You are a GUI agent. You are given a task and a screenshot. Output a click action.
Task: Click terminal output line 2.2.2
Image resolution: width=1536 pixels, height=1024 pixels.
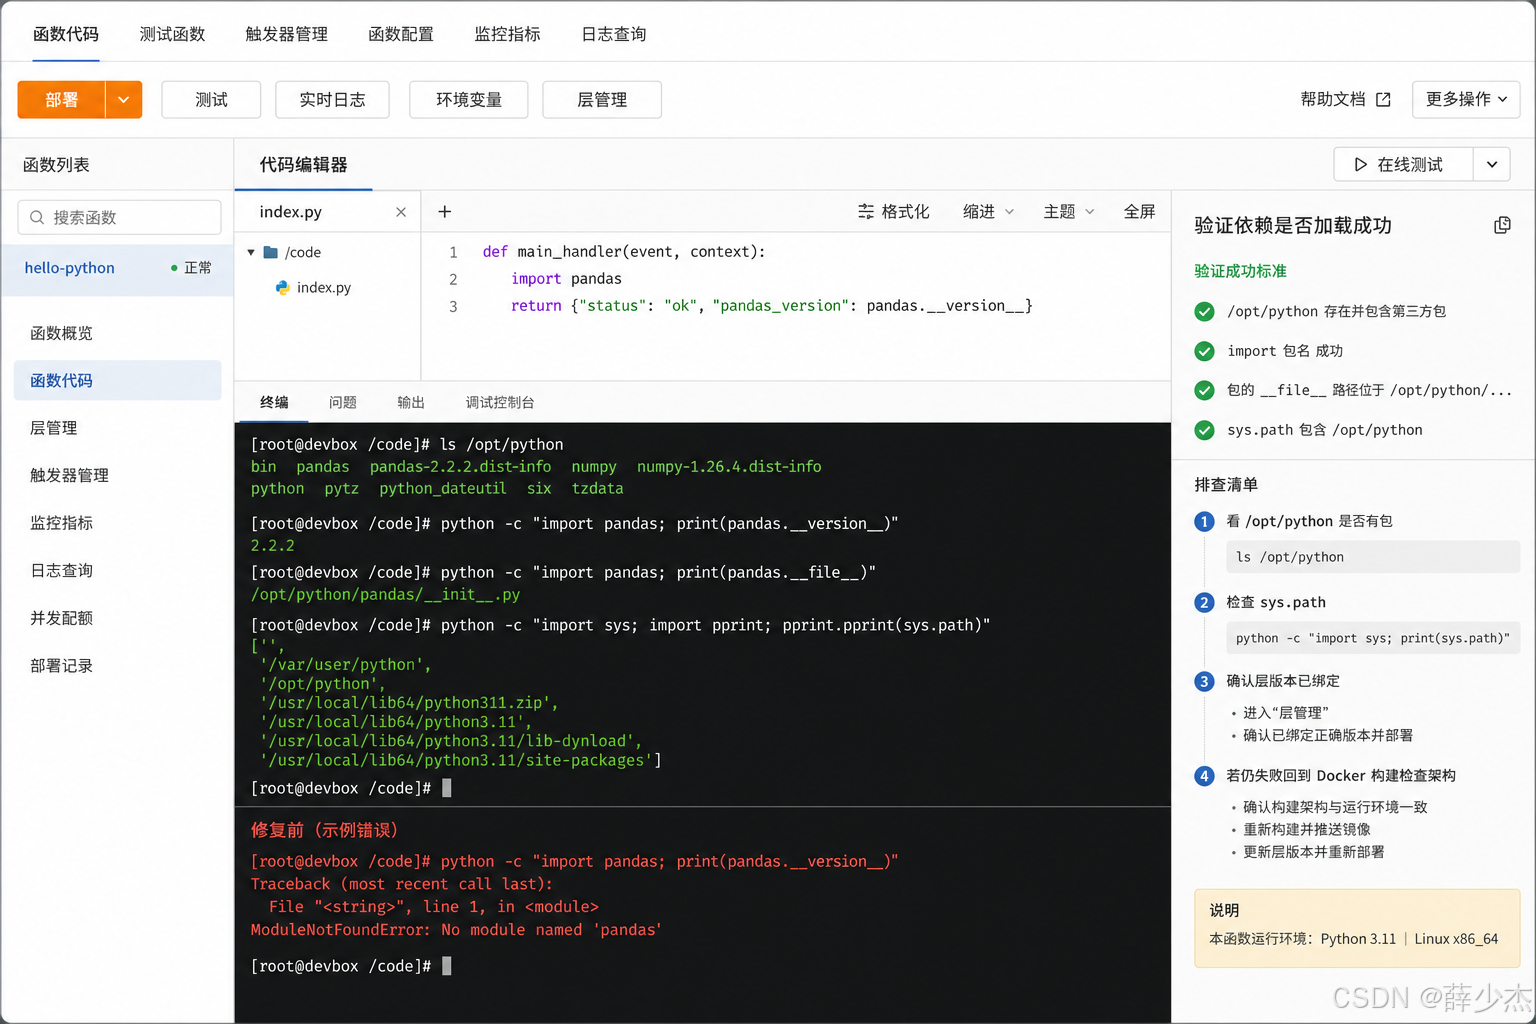click(272, 545)
